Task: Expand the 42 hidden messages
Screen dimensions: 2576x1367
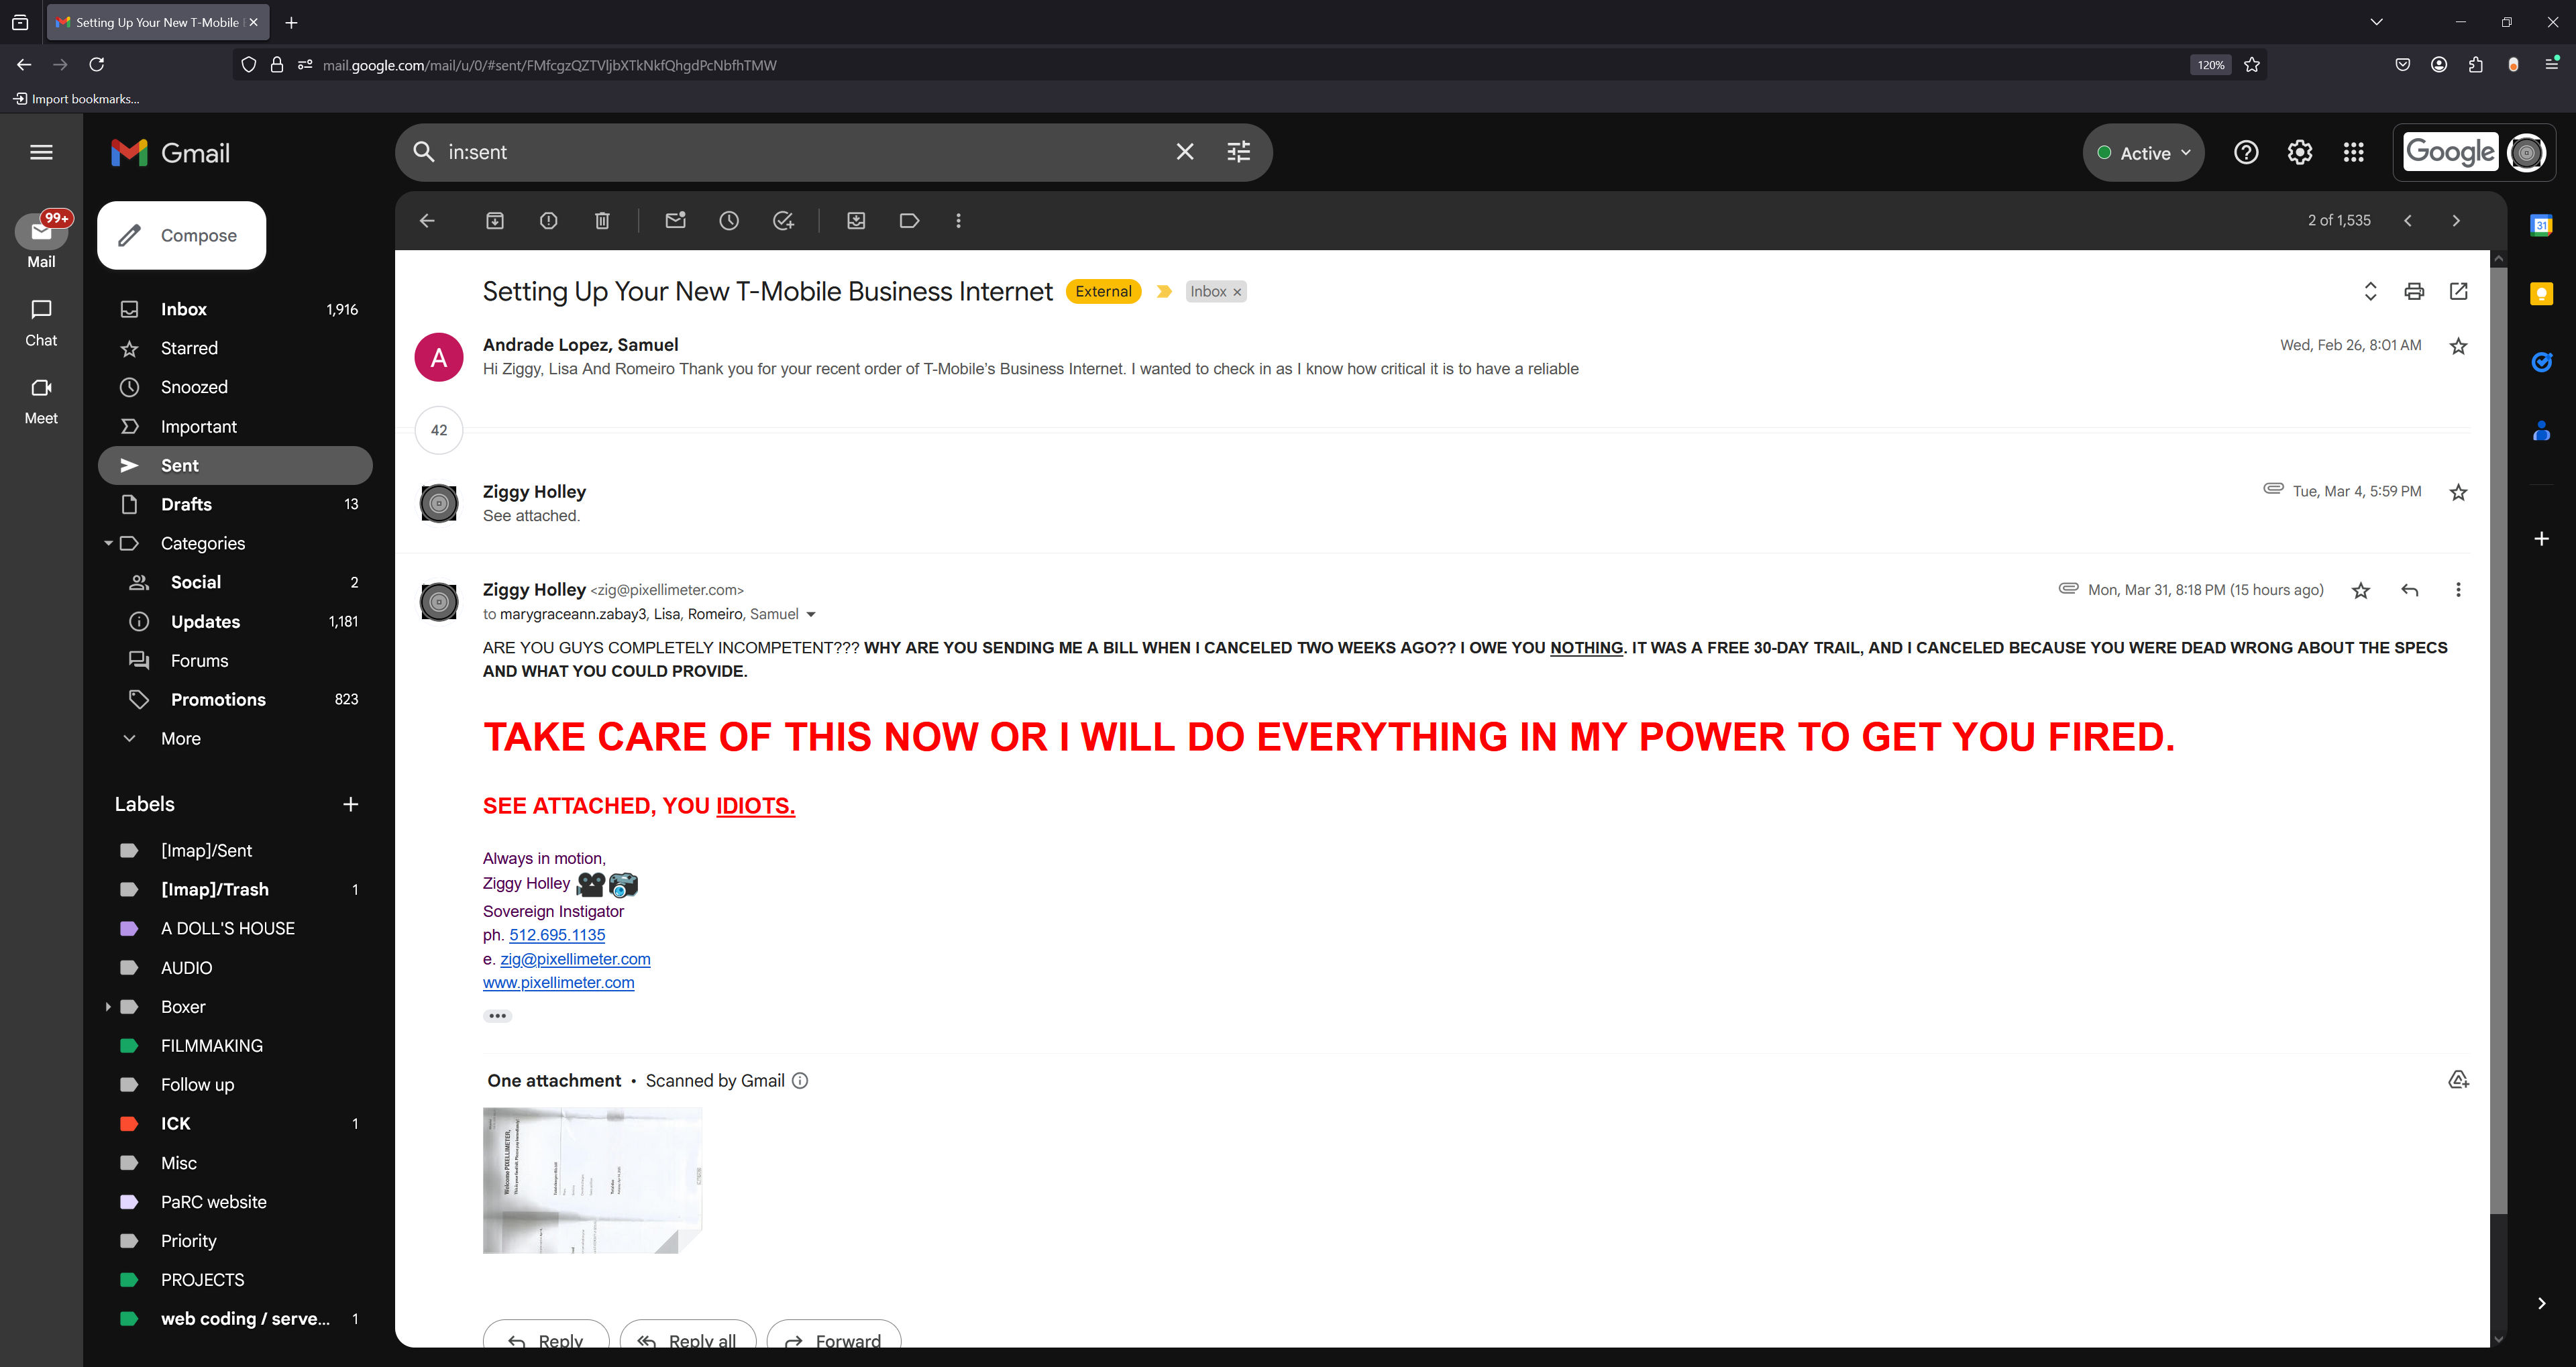Action: pos(439,430)
